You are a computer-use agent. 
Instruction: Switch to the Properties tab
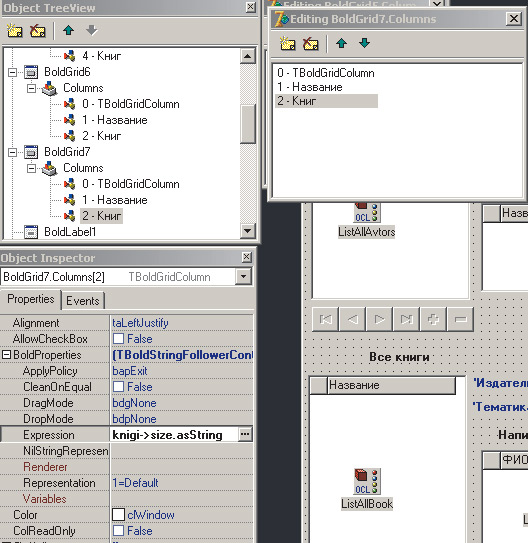[31, 299]
